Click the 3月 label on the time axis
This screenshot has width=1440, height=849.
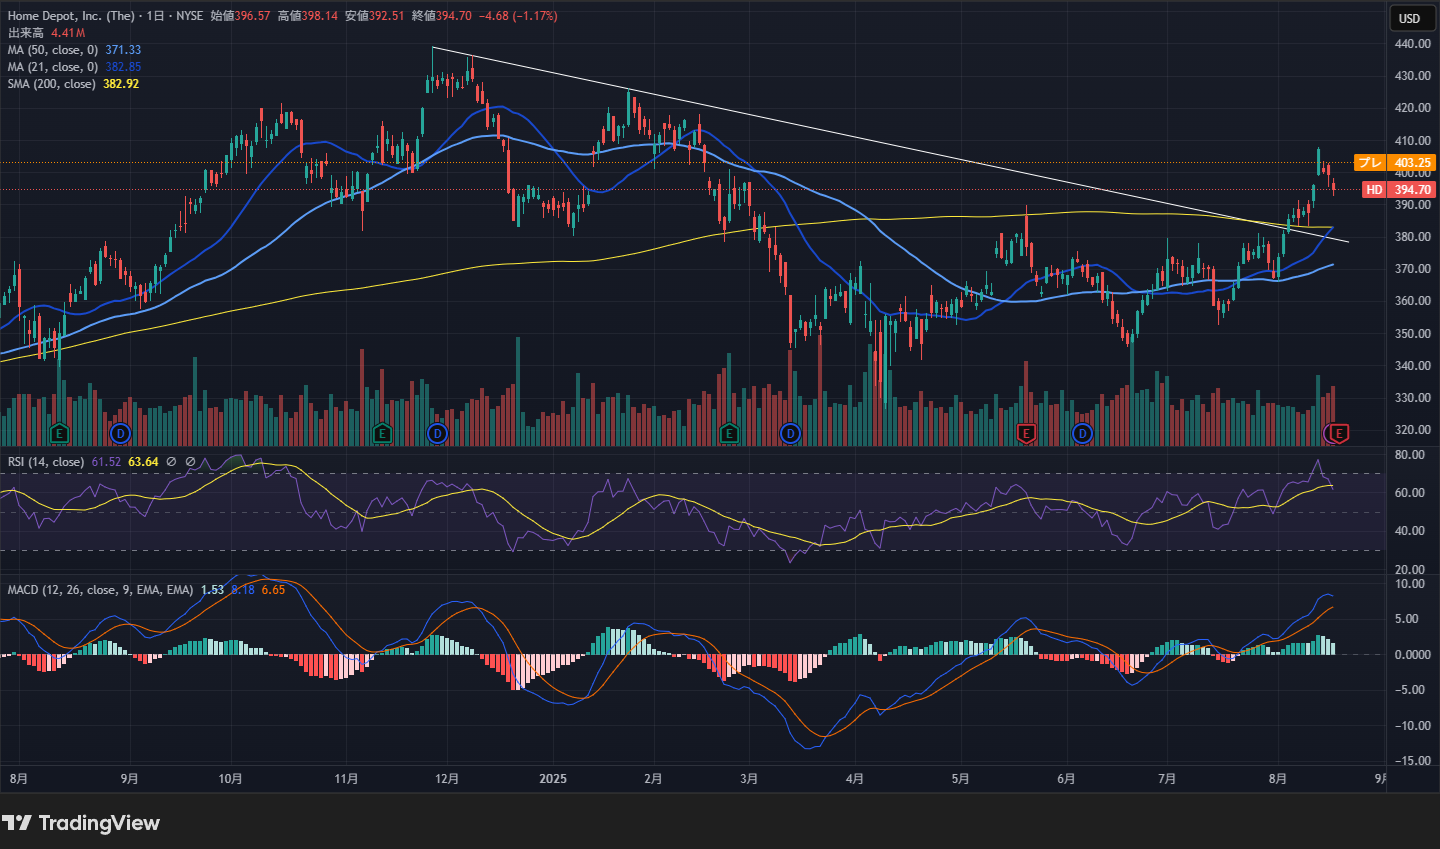coord(749,779)
